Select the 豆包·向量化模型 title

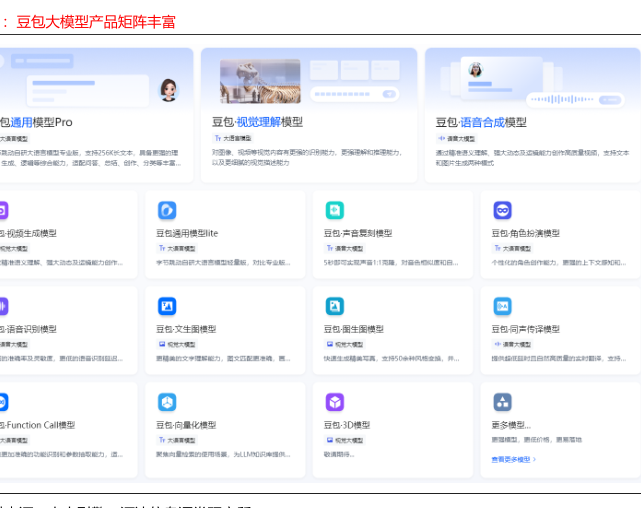(186, 425)
